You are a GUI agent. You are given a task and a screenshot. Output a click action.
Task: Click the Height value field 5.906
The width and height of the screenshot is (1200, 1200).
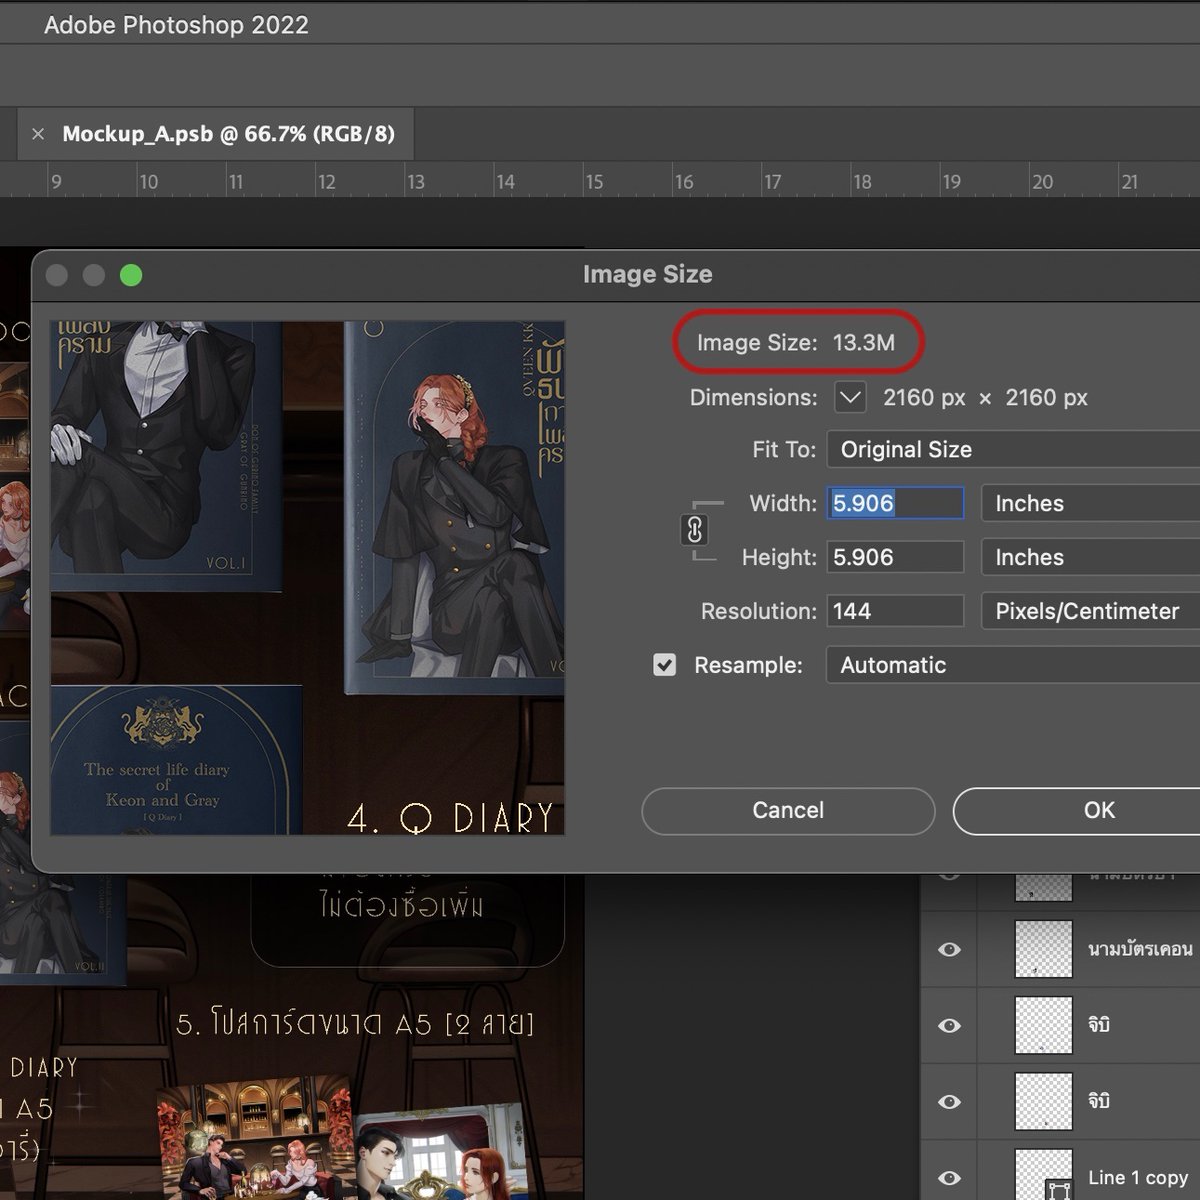(x=895, y=557)
